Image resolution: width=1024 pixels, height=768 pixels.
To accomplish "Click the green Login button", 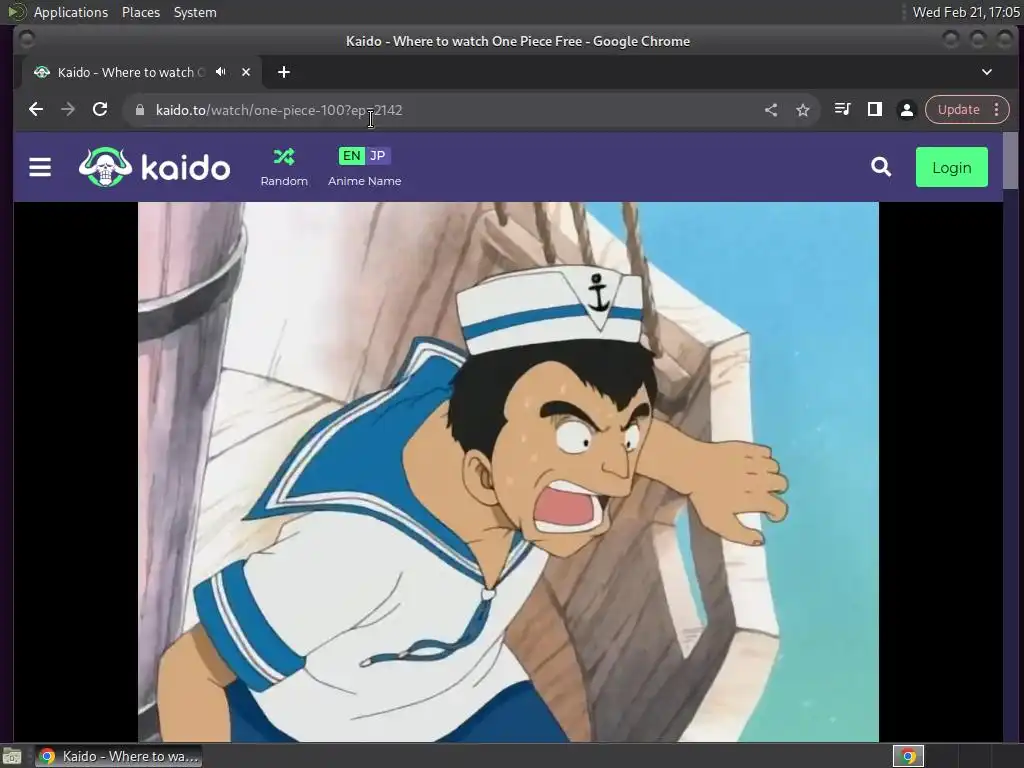I will click(952, 167).
